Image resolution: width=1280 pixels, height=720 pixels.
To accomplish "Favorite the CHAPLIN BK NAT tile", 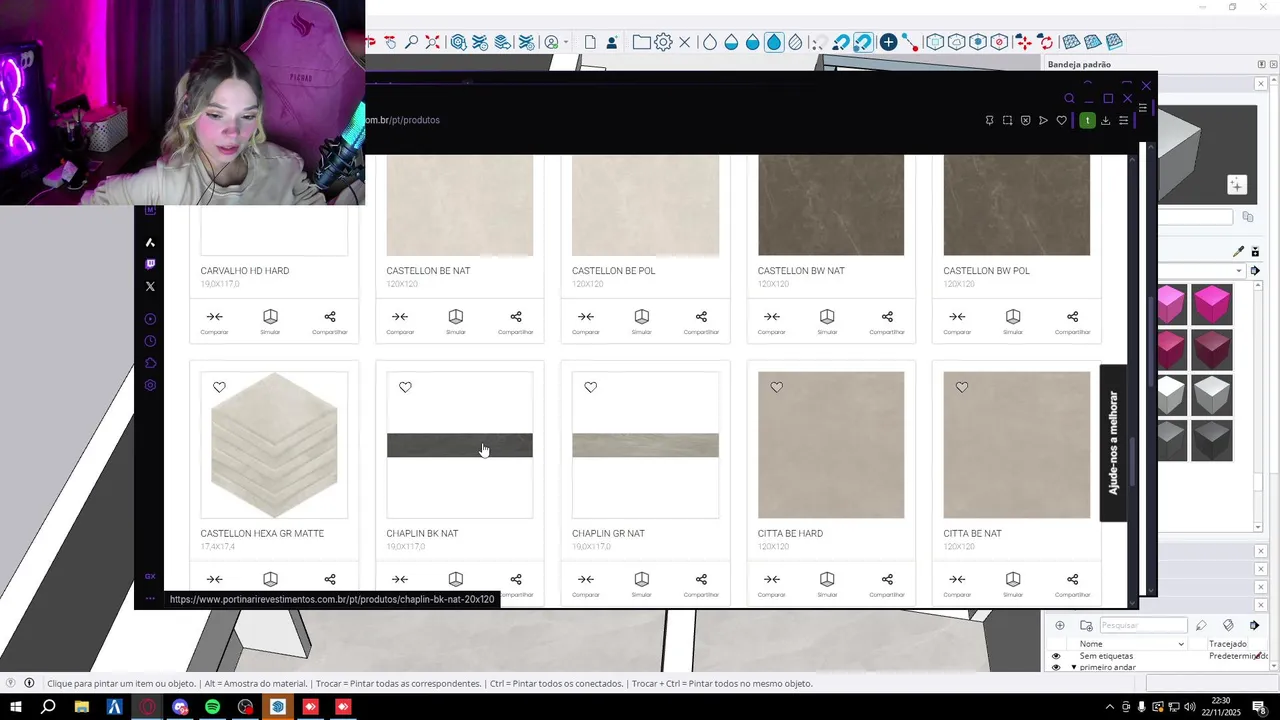I will coord(405,387).
